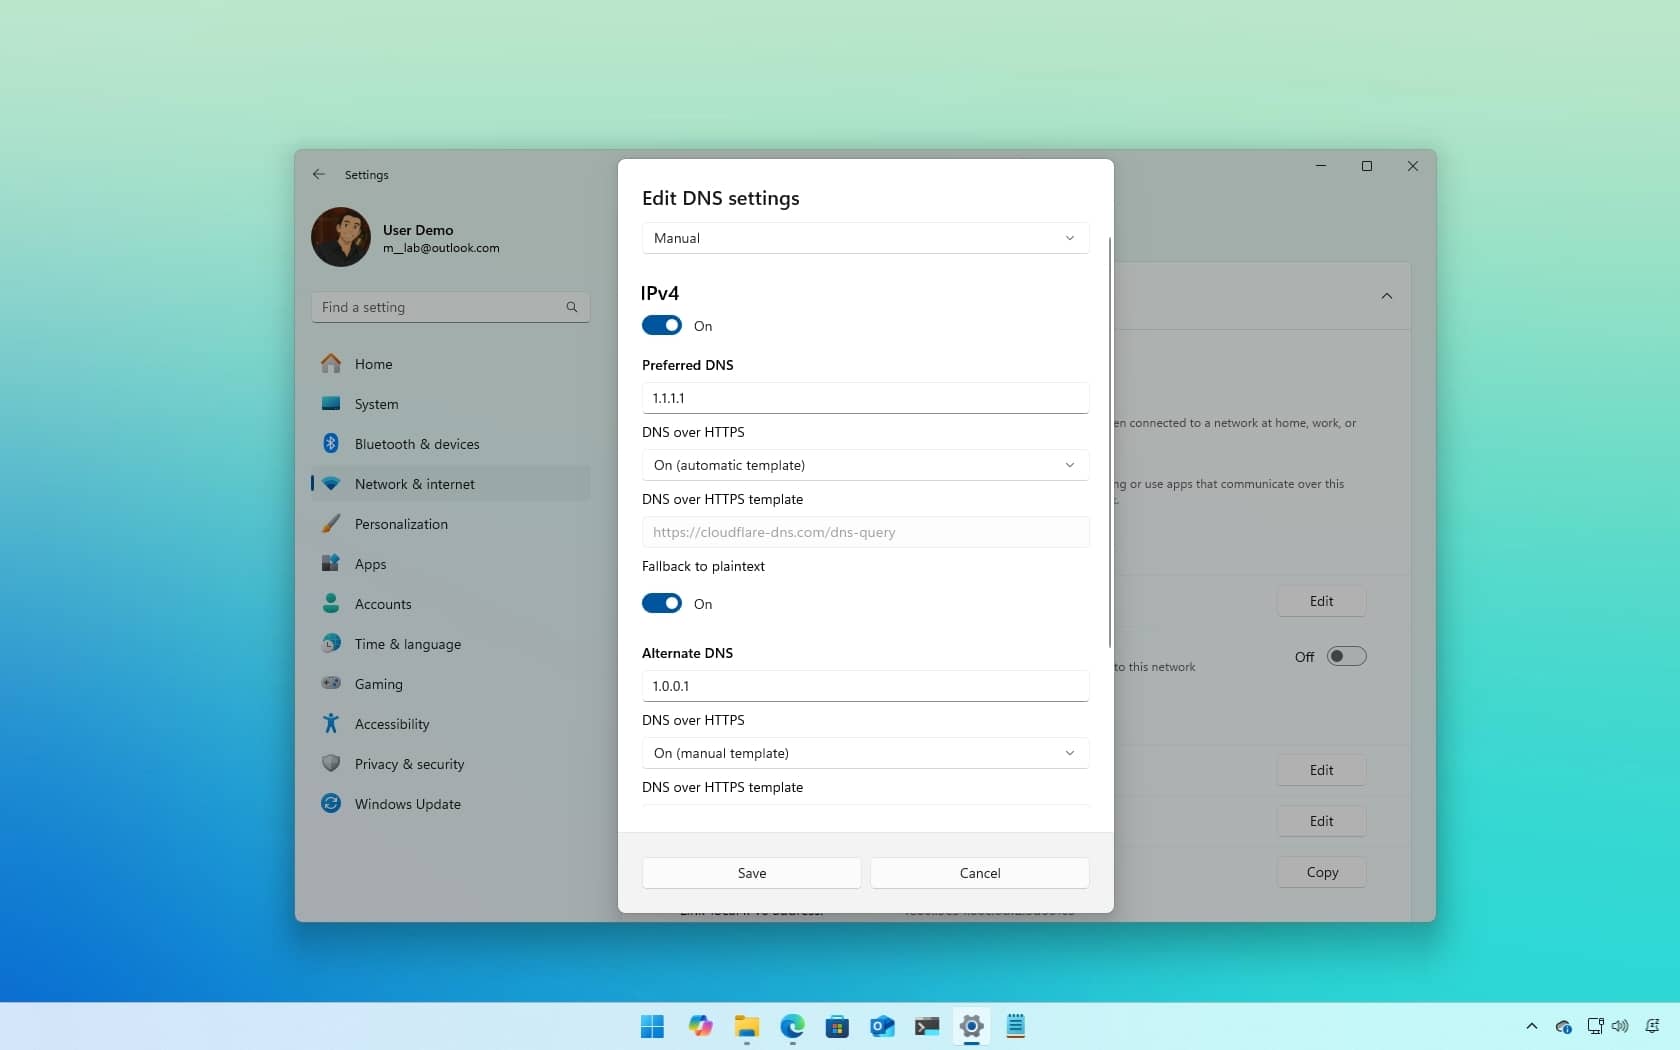Click inside the Preferred DNS field
Screen dimensions: 1680x1050
point(864,398)
